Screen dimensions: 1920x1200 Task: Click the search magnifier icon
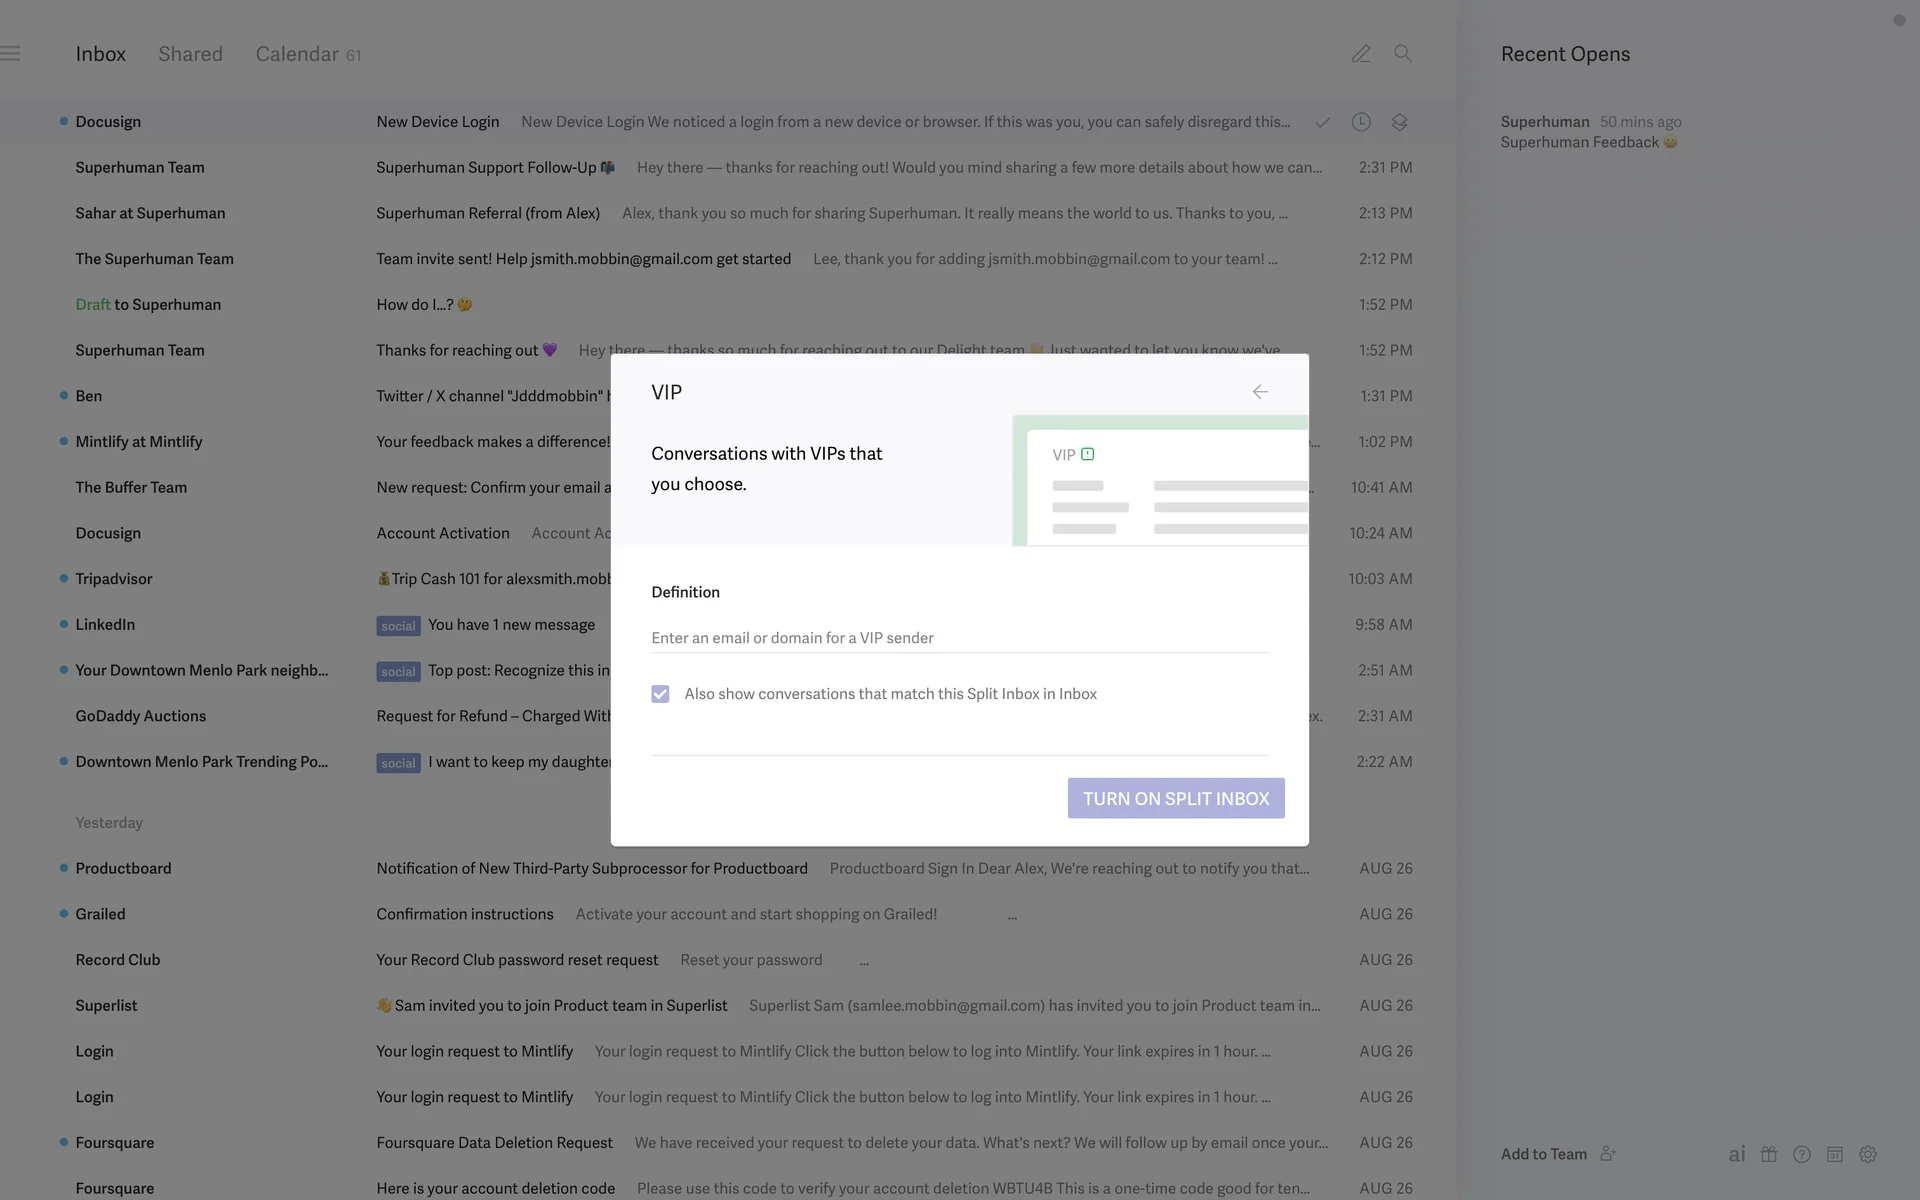(1403, 54)
